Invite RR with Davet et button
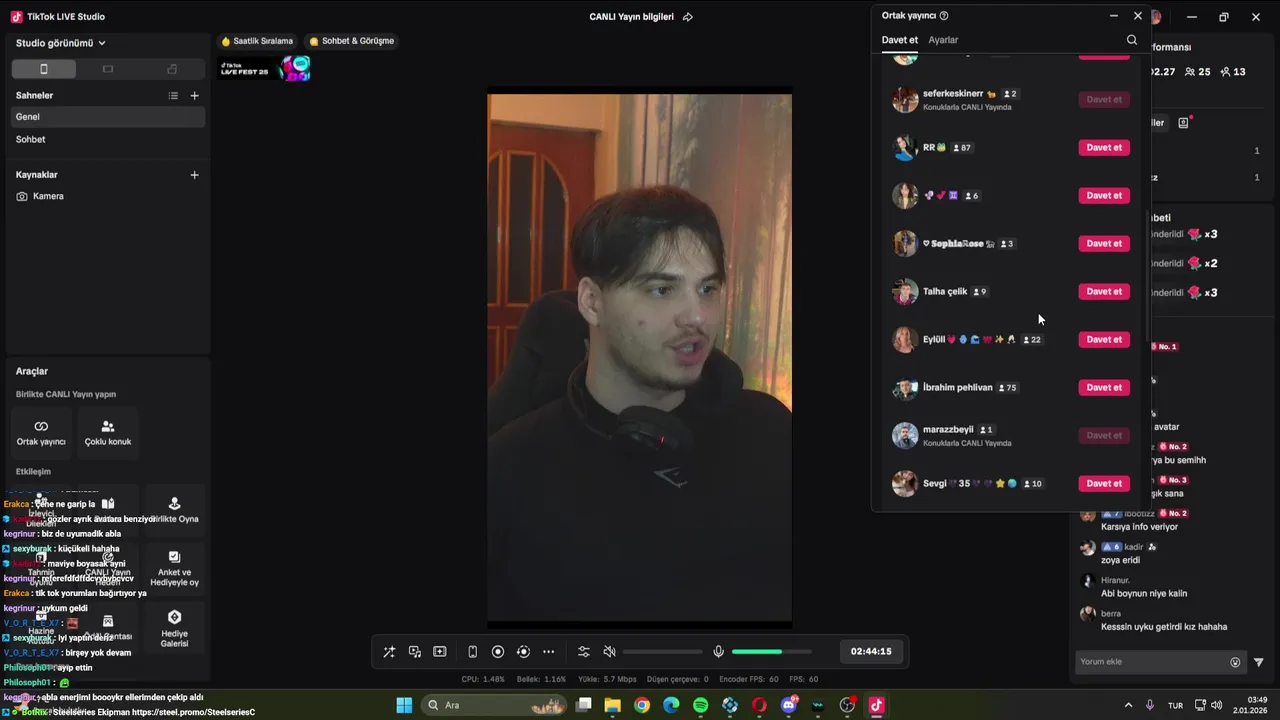Image resolution: width=1280 pixels, height=720 pixels. 1104,147
